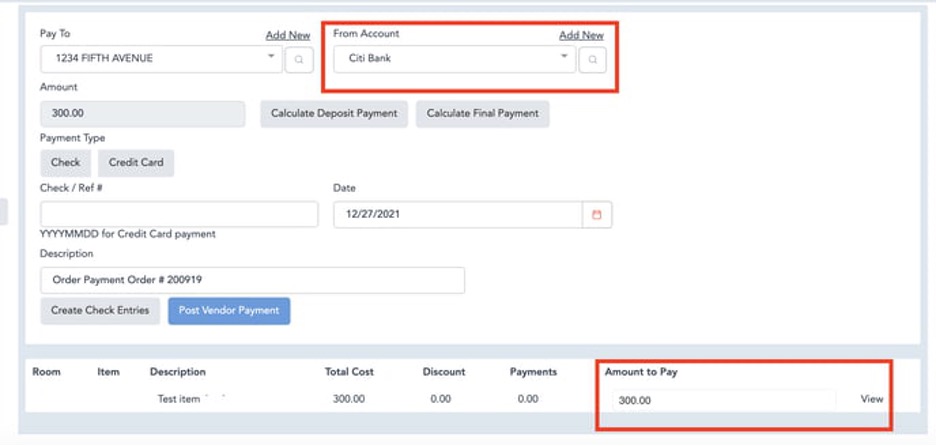Click the Amount to Pay column header
Image resolution: width=936 pixels, height=446 pixels.
[x=641, y=372]
